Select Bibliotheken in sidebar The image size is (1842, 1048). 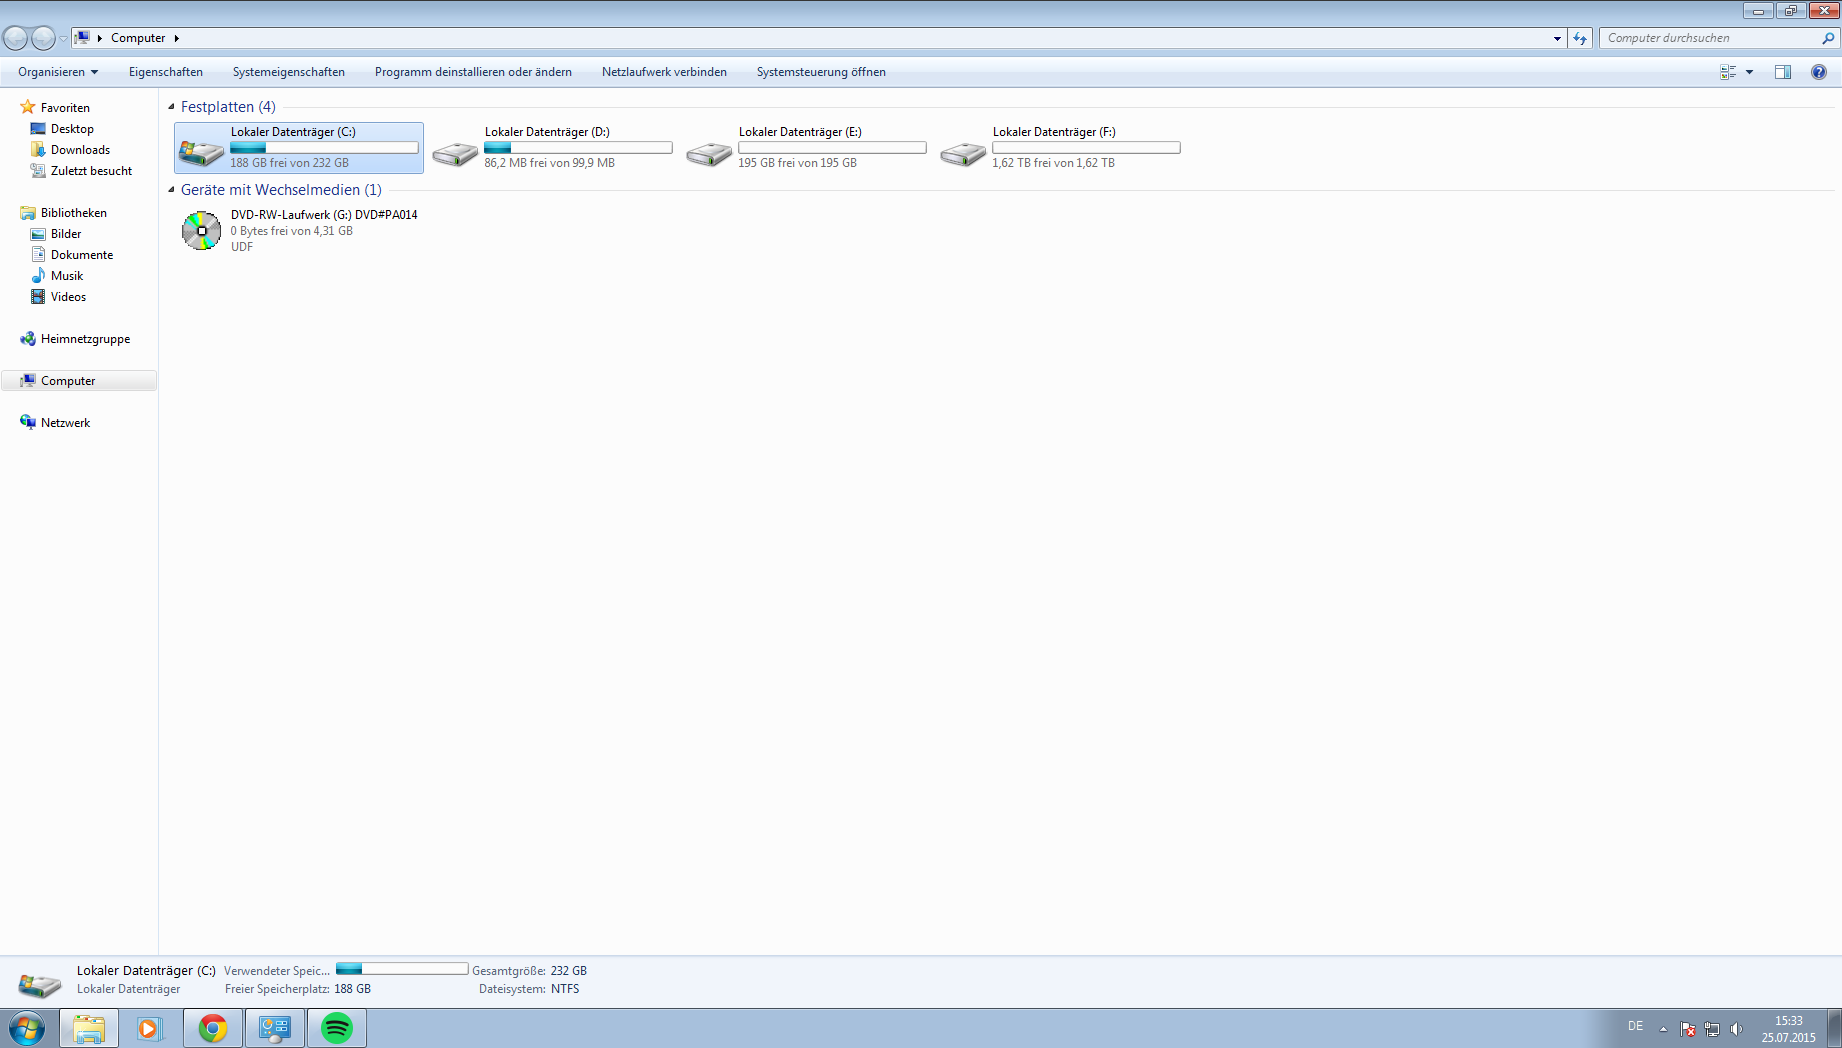(x=73, y=213)
